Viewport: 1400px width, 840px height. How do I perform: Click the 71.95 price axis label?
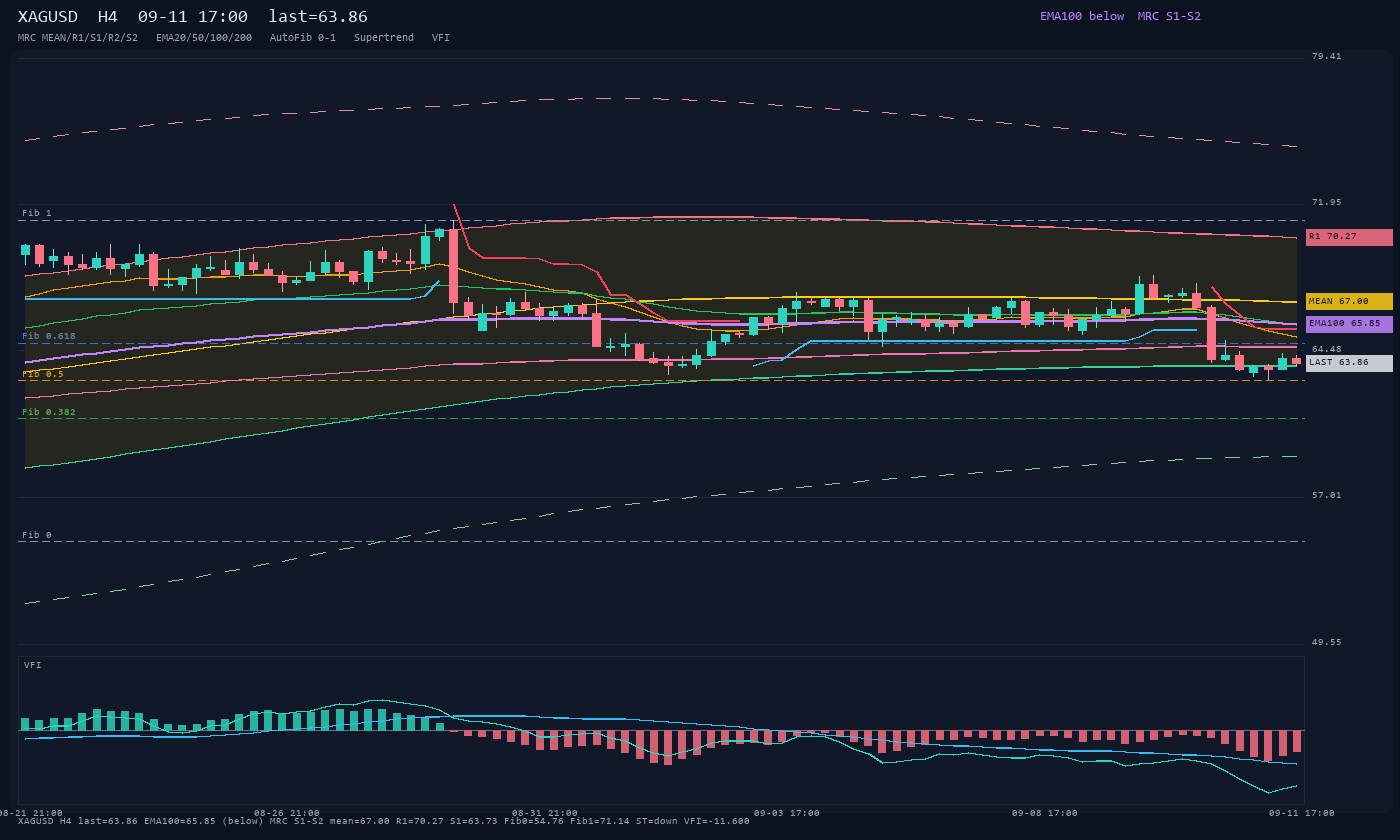(x=1327, y=202)
